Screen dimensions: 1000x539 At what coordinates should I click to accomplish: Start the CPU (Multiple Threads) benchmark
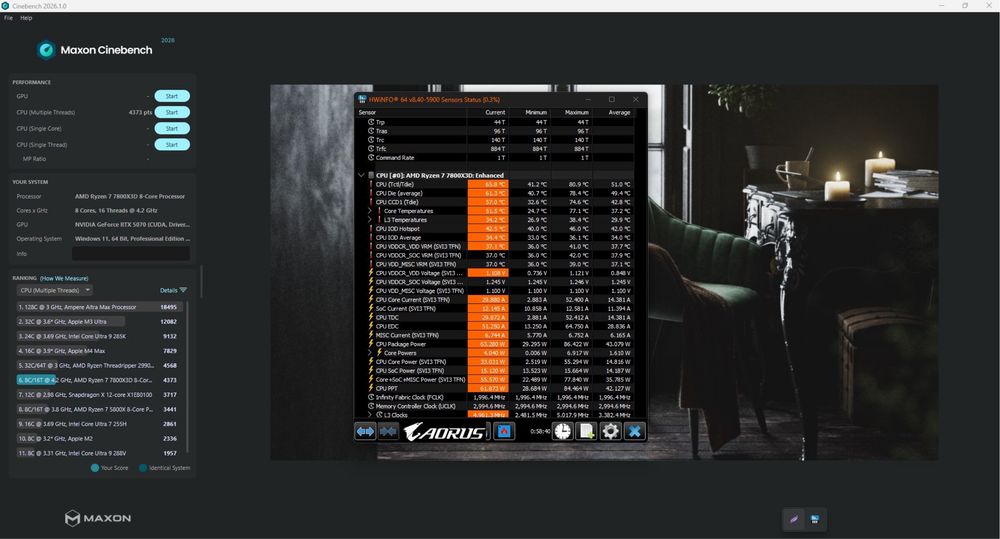click(172, 112)
